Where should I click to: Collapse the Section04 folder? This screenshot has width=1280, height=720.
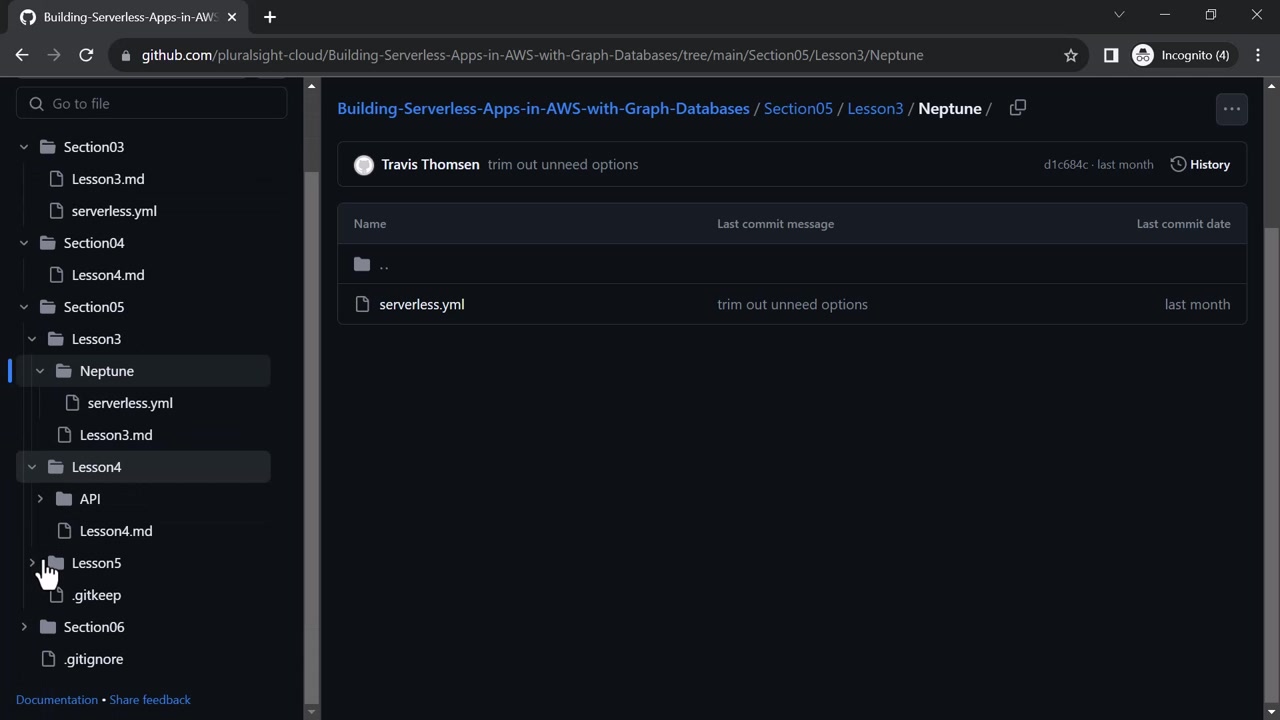(24, 243)
